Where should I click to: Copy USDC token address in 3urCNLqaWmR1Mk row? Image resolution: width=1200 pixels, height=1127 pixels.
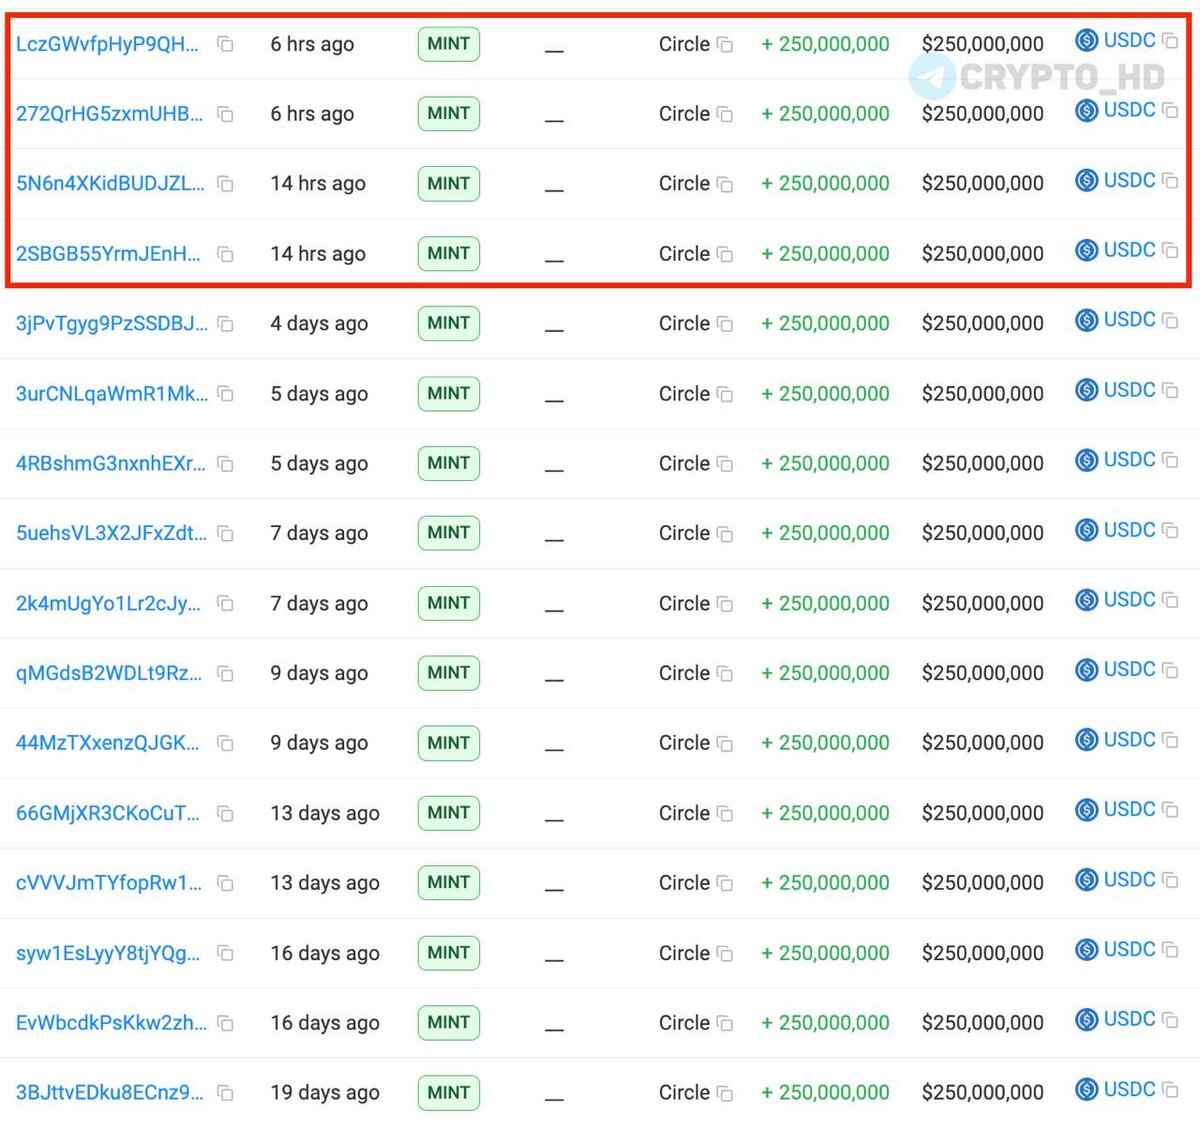(x=1170, y=390)
